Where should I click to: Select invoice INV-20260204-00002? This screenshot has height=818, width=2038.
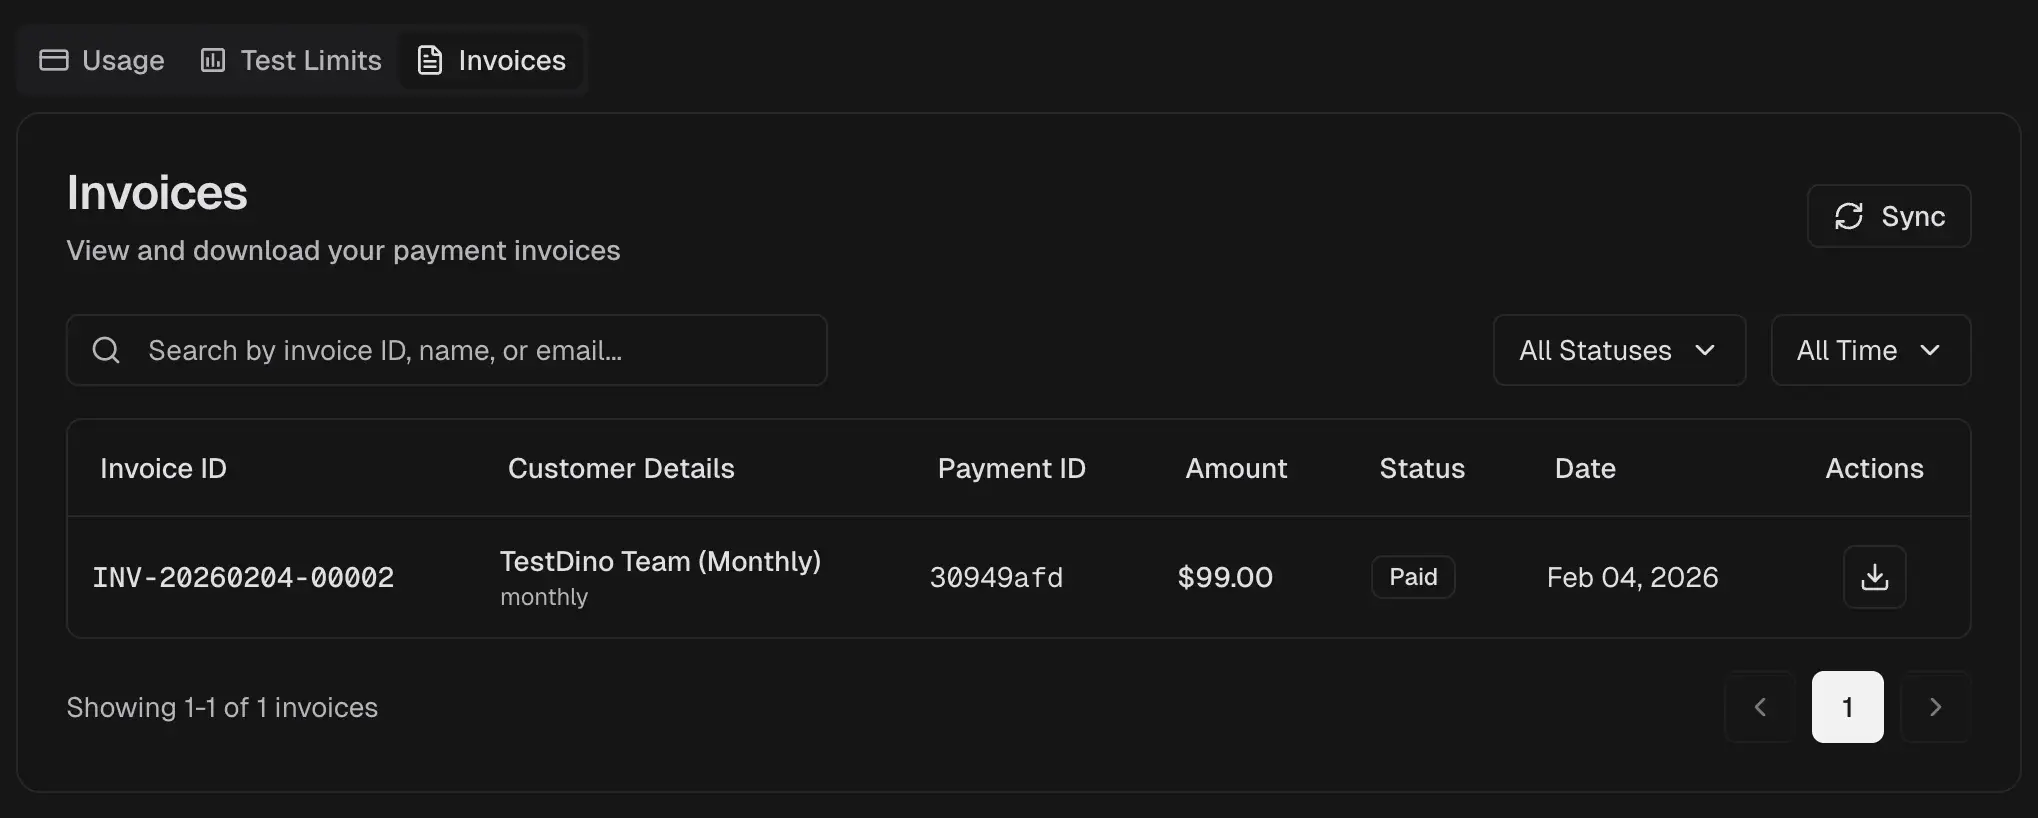point(243,577)
